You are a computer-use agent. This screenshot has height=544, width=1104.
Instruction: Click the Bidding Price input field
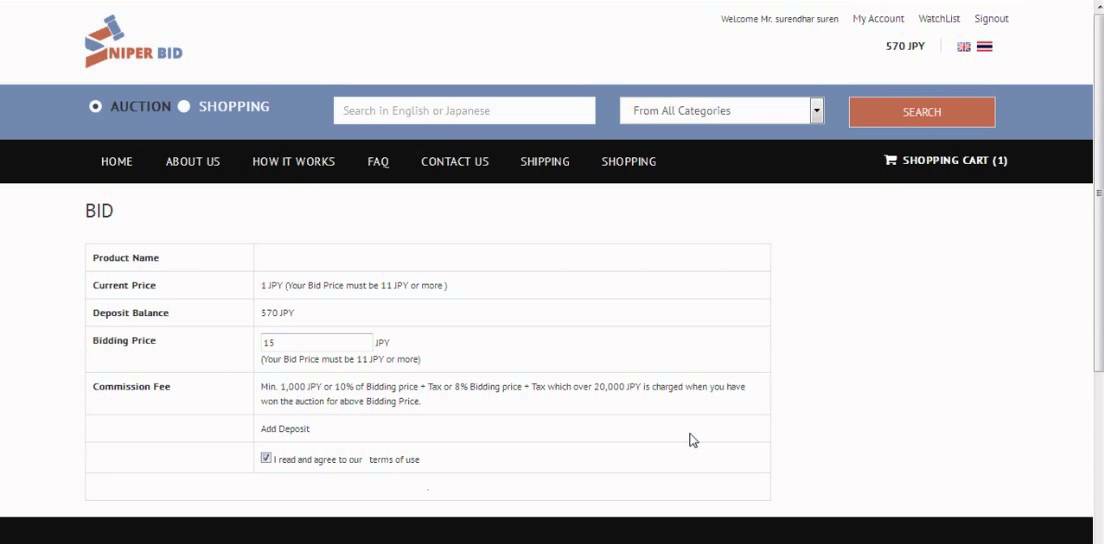[317, 343]
